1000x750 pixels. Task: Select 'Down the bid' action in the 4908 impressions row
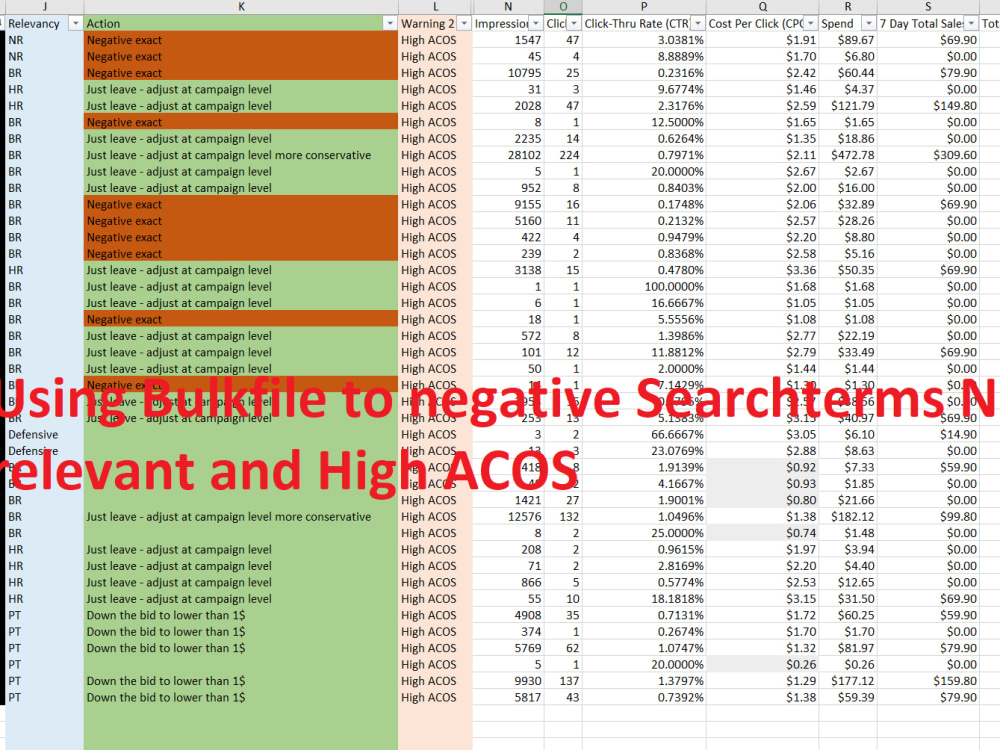click(x=241, y=615)
